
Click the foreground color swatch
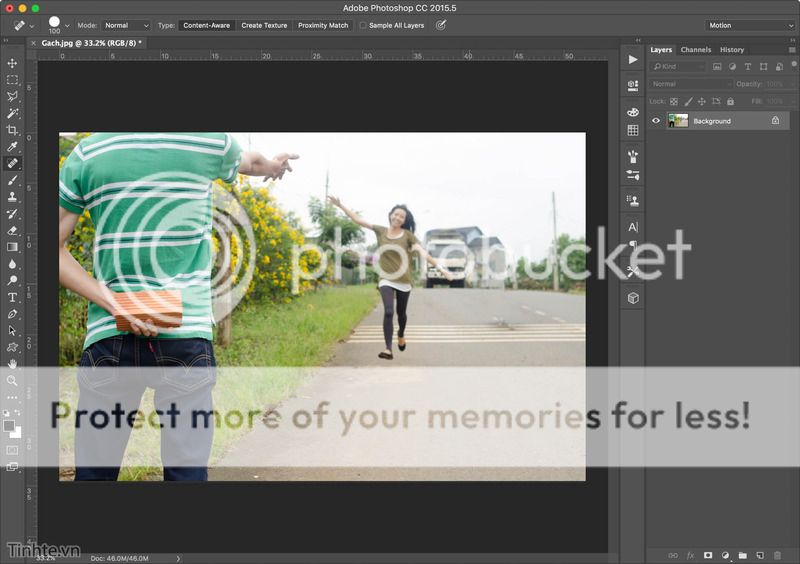9,425
